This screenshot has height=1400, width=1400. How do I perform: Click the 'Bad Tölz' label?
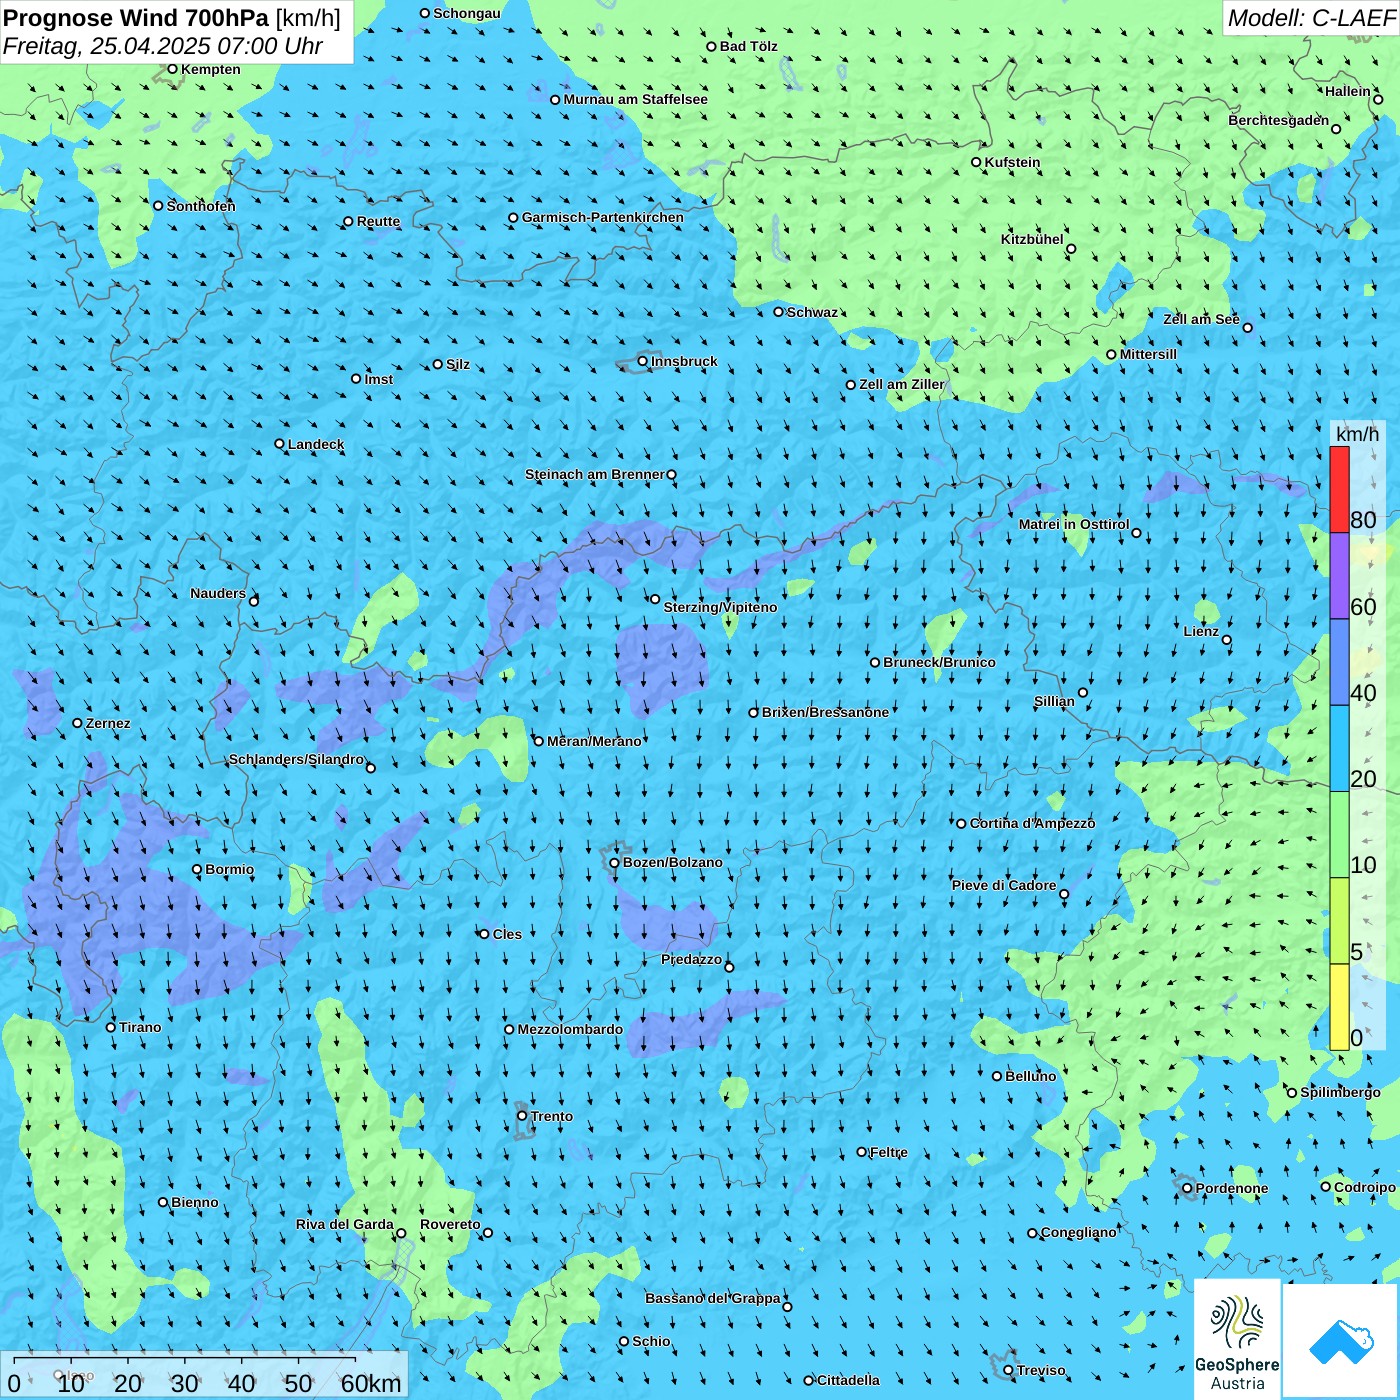coord(749,46)
